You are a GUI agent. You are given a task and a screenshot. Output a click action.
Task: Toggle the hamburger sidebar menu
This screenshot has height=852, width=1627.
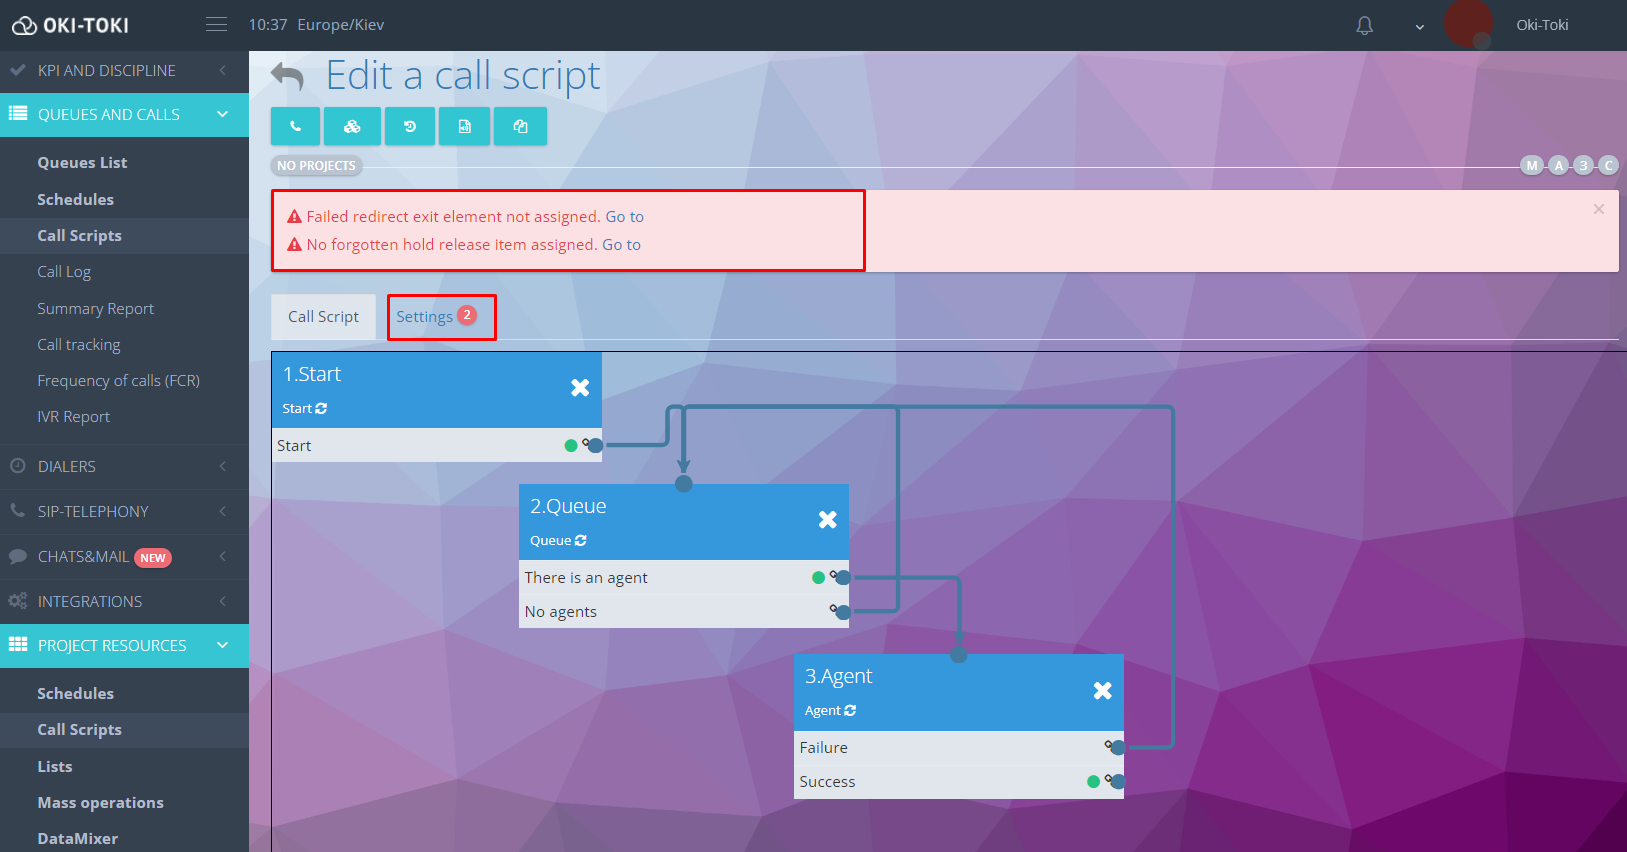click(216, 25)
